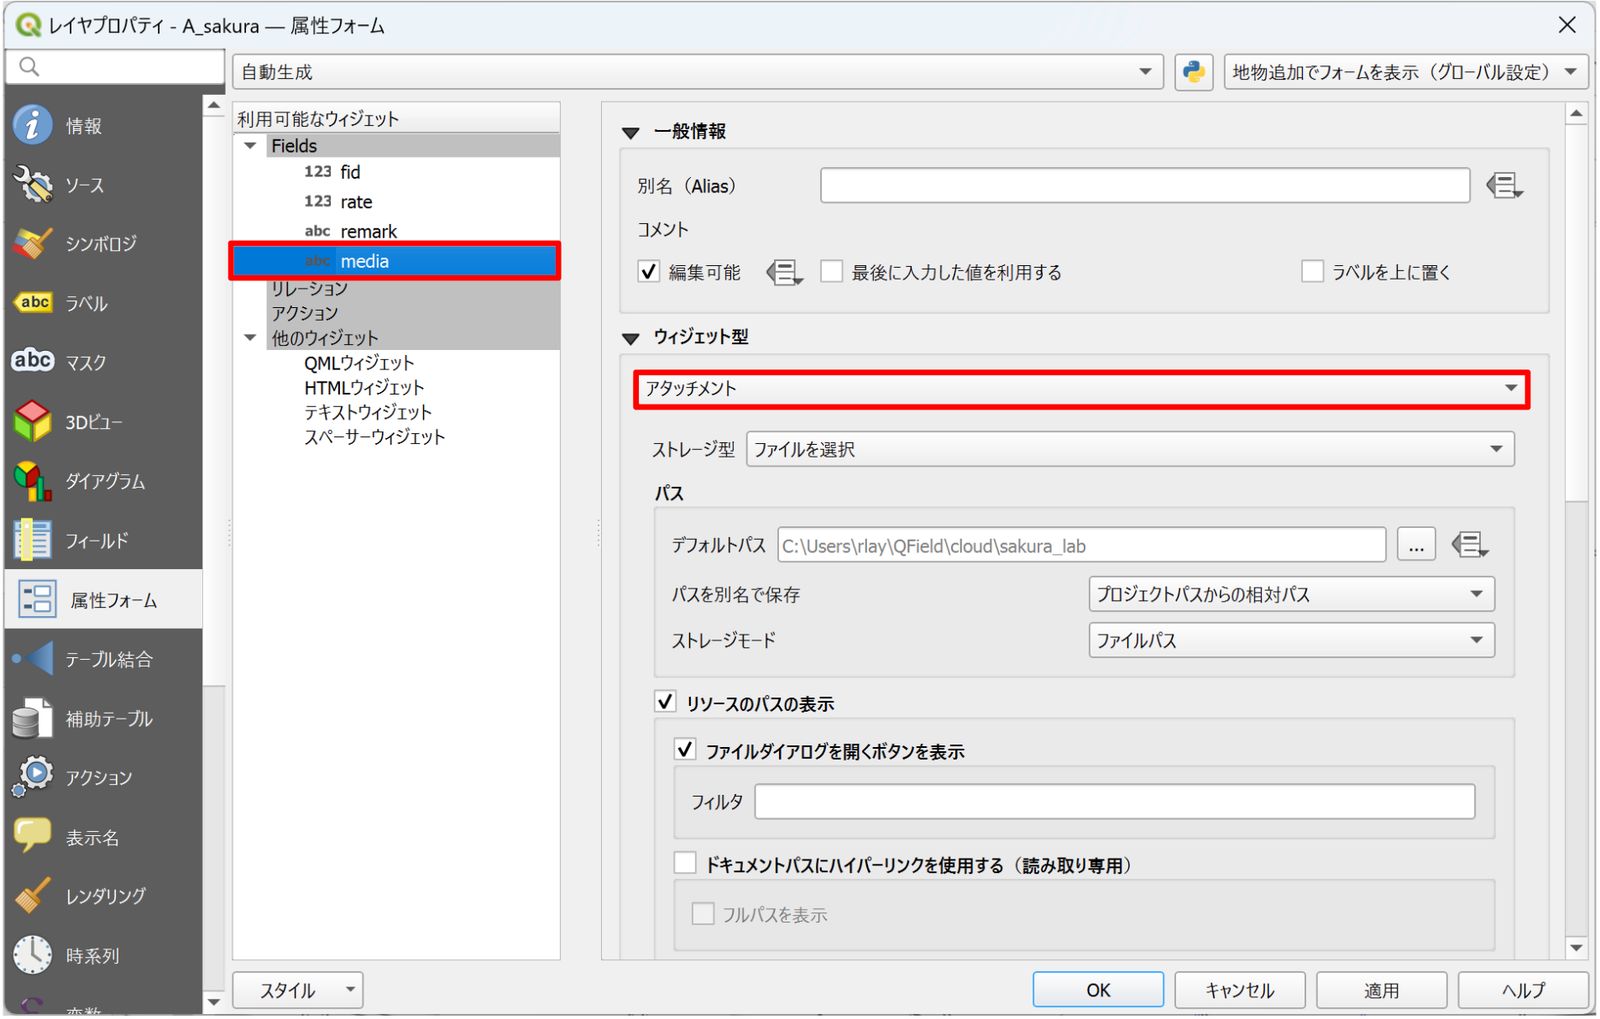1600x1019 pixels.
Task: Click the browse … default path button
Action: (x=1416, y=545)
